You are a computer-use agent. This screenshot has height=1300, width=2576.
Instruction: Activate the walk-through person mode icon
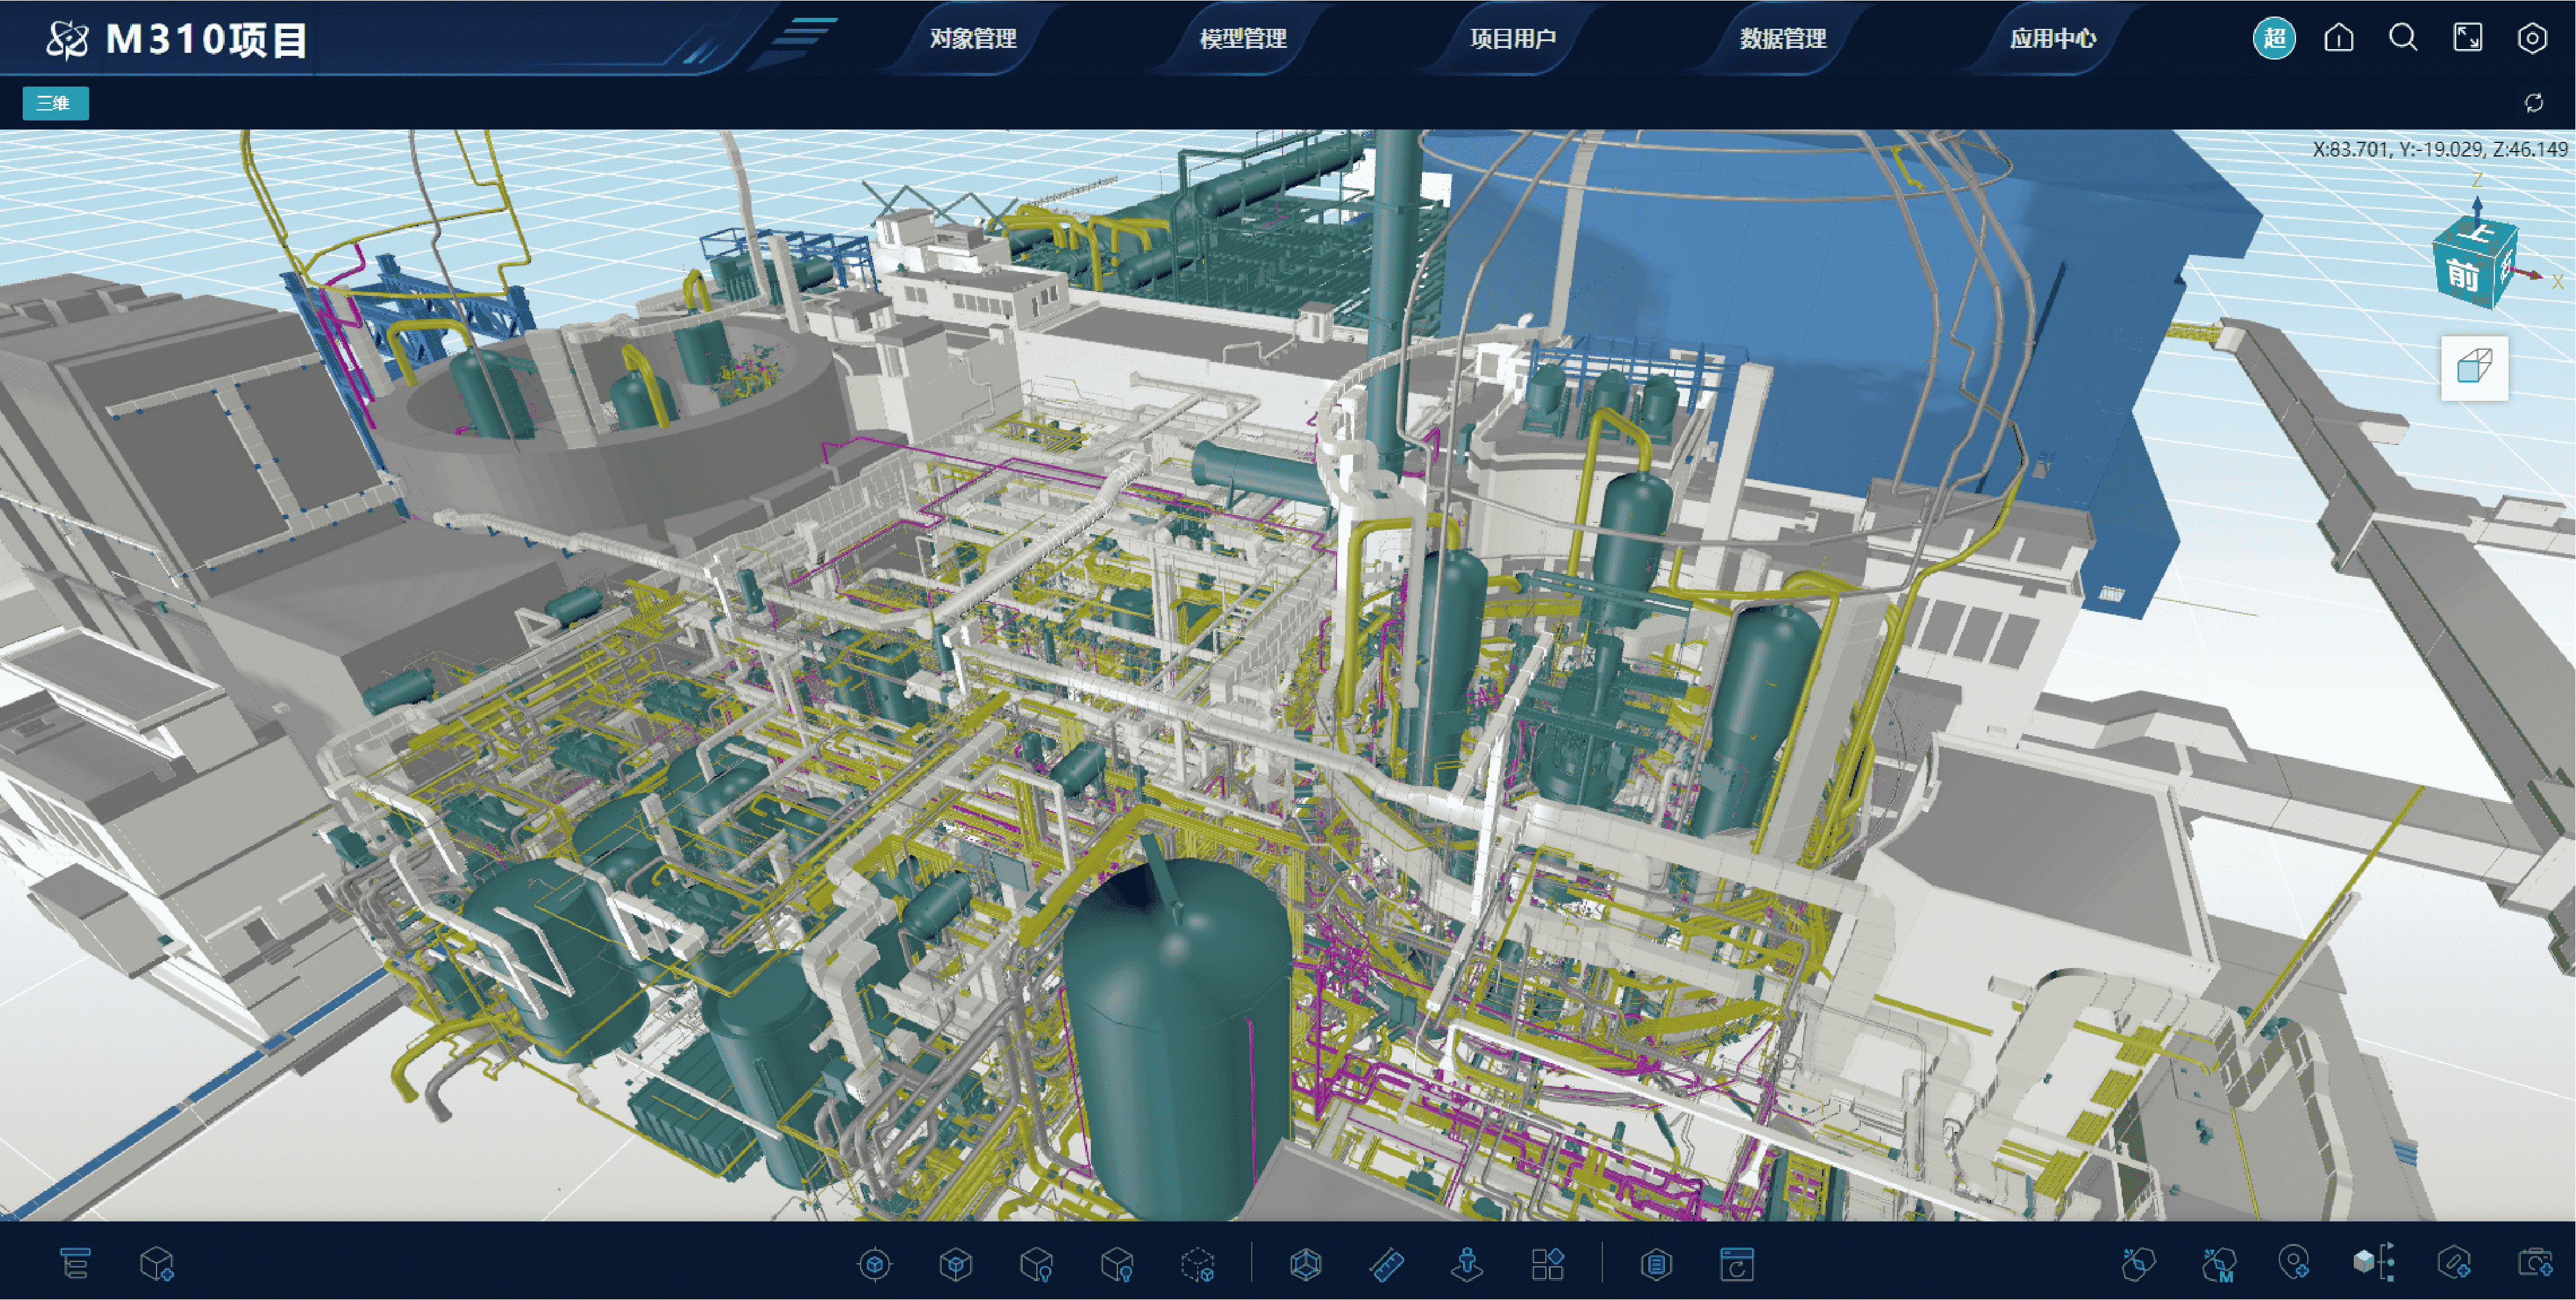[x=1467, y=1265]
